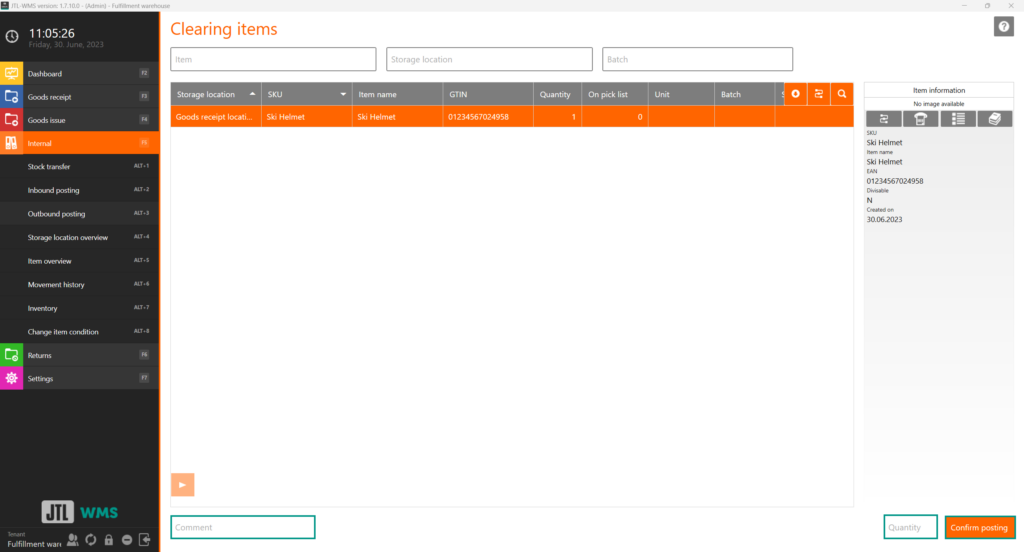Click the download arrow icon in table header

[x=795, y=94]
